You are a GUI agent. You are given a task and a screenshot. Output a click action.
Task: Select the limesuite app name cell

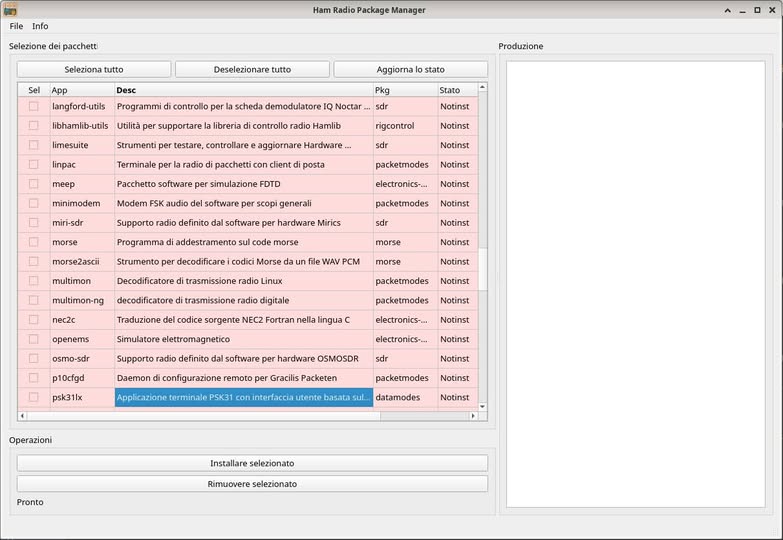click(82, 145)
